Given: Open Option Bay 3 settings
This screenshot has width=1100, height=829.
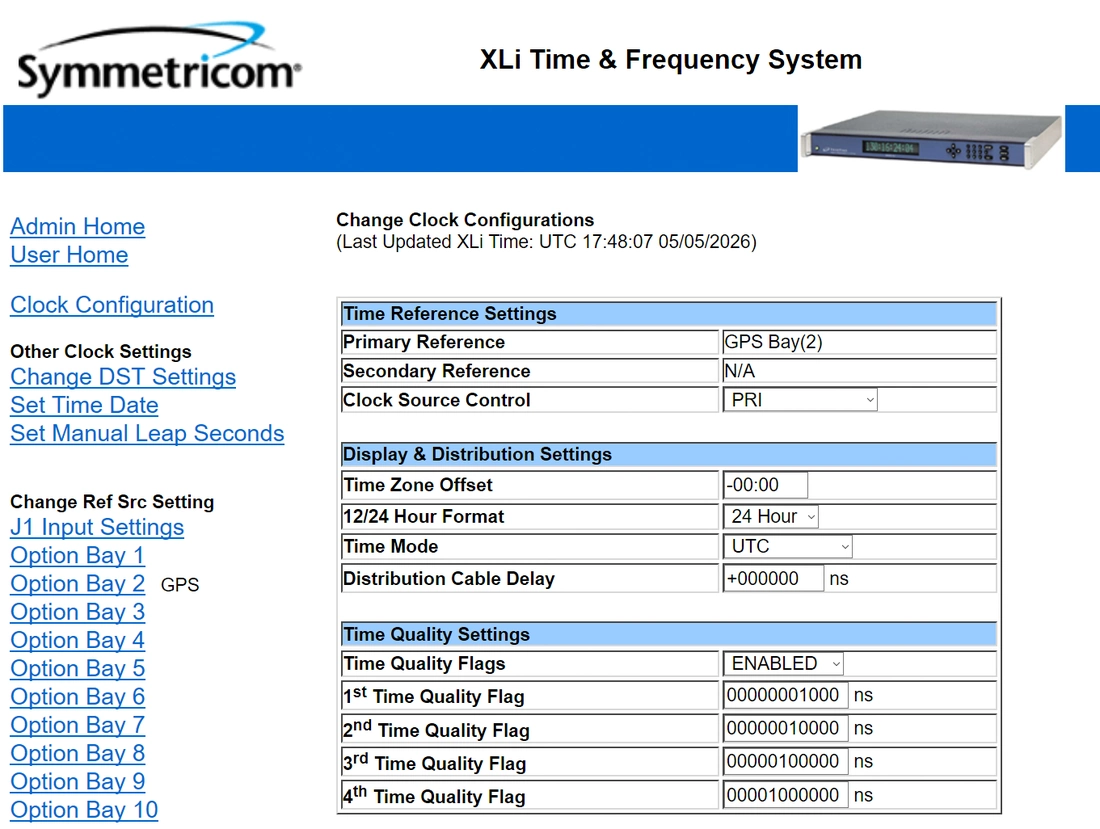Looking at the screenshot, I should click(x=78, y=612).
